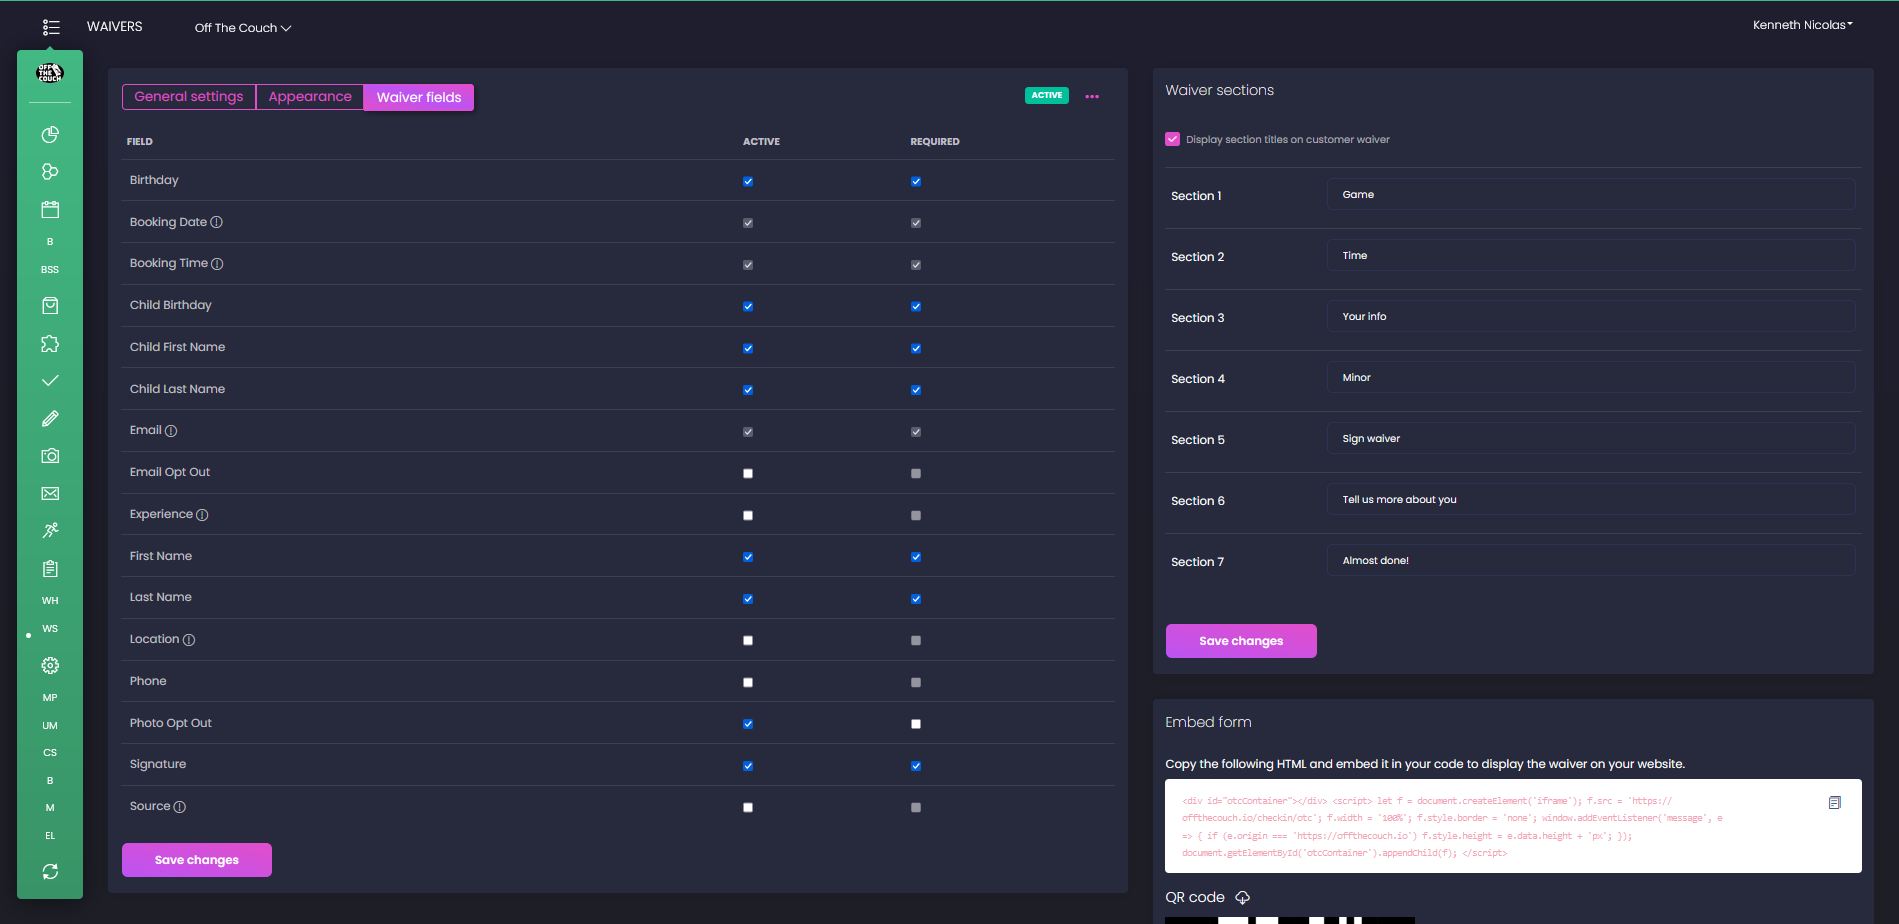Viewport: 1899px width, 924px height.
Task: Switch to the Appearance tab
Action: (310, 97)
